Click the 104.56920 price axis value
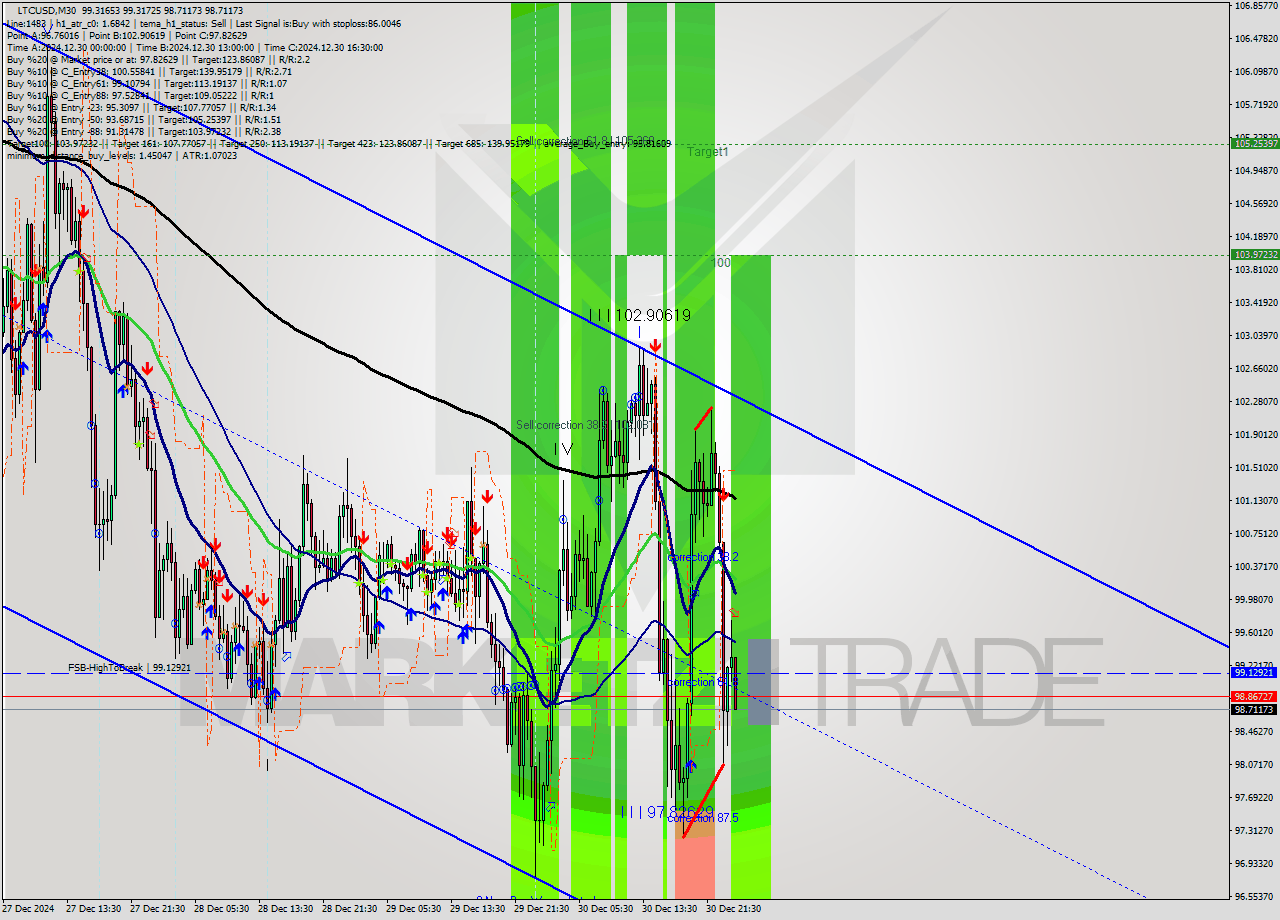This screenshot has height=920, width=1280. [1255, 203]
